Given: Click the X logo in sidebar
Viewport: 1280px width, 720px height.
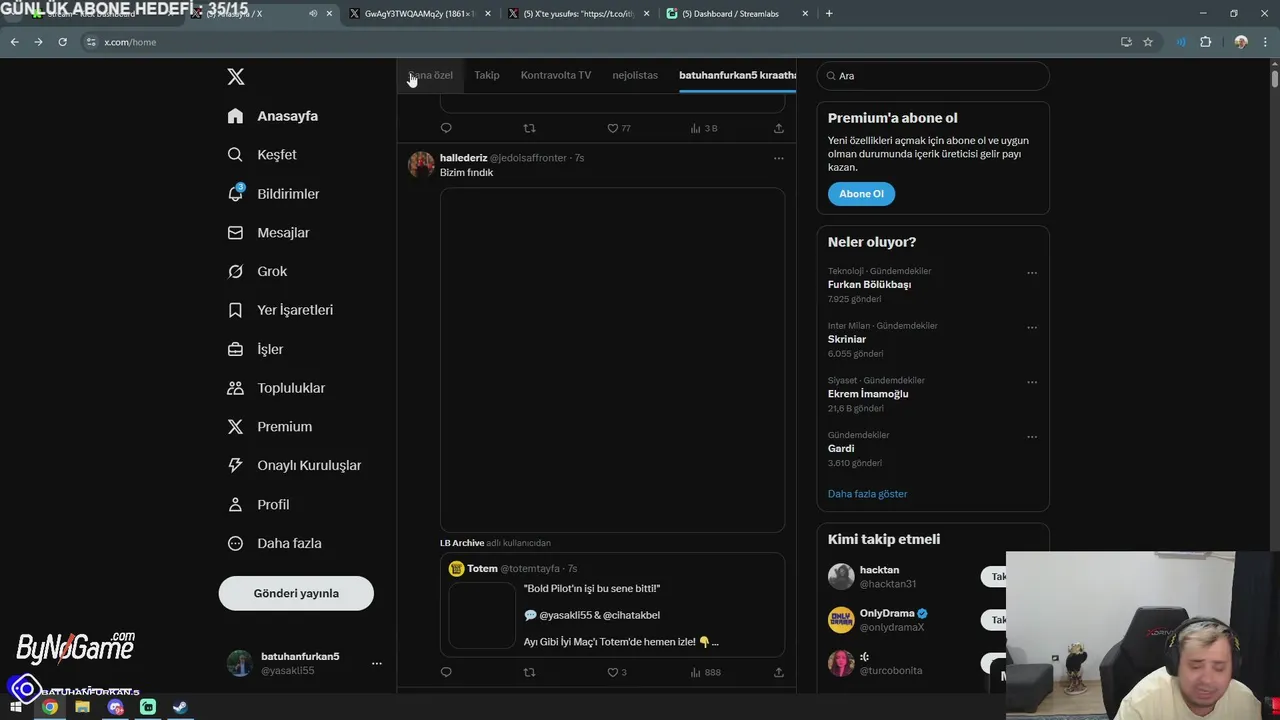Looking at the screenshot, I should (236, 77).
